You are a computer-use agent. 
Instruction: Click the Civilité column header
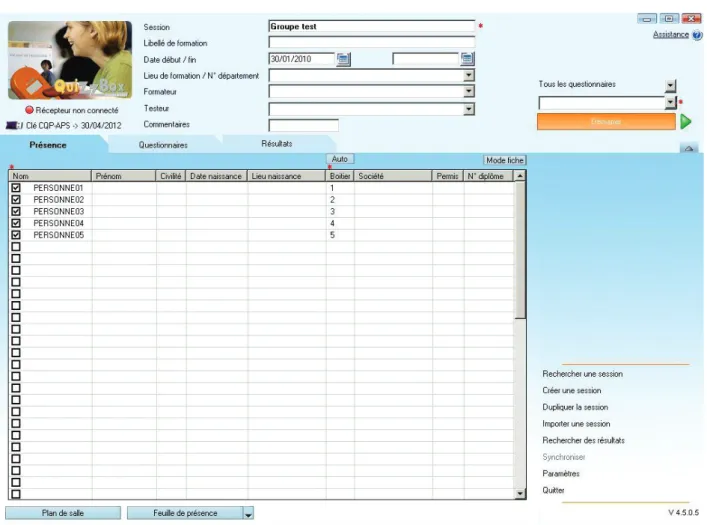tap(171, 176)
